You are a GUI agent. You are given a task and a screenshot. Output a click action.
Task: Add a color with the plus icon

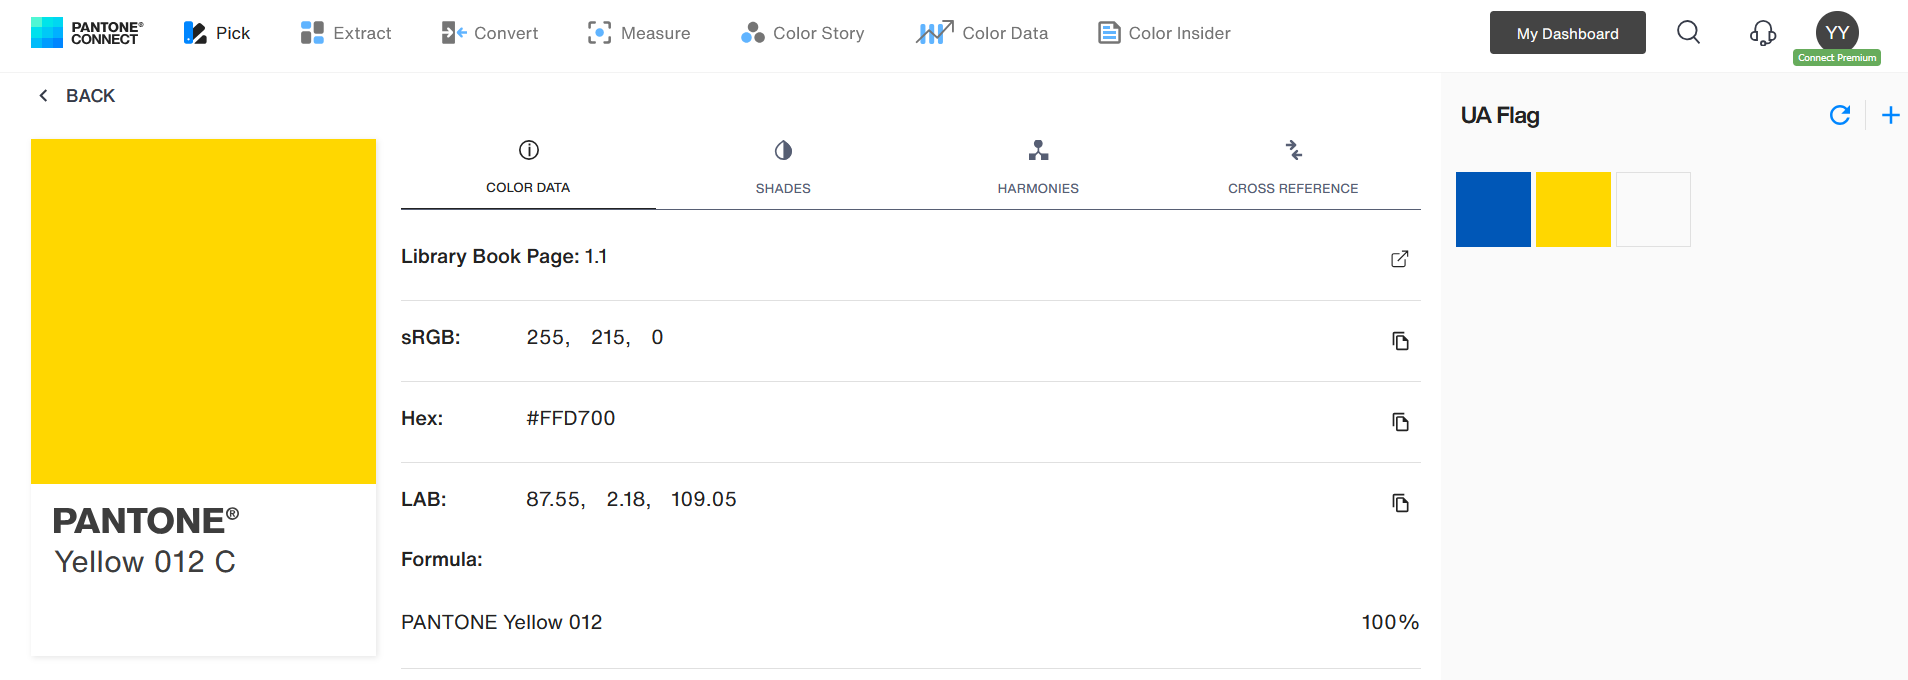[x=1890, y=115]
